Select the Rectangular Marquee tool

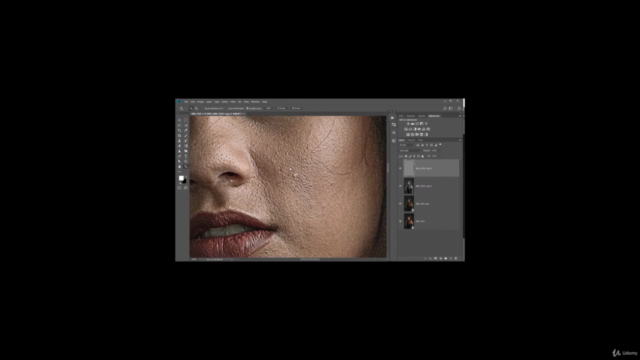[186, 120]
